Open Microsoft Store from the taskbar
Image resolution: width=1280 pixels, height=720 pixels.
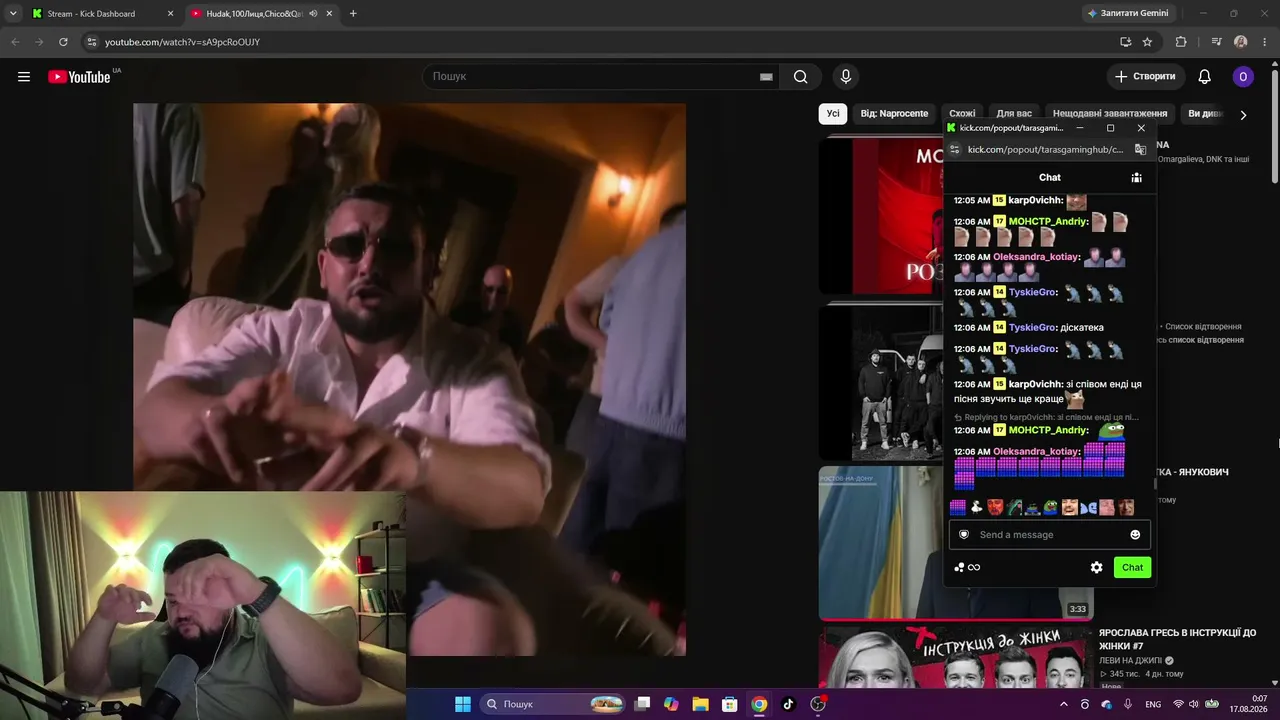tap(730, 704)
